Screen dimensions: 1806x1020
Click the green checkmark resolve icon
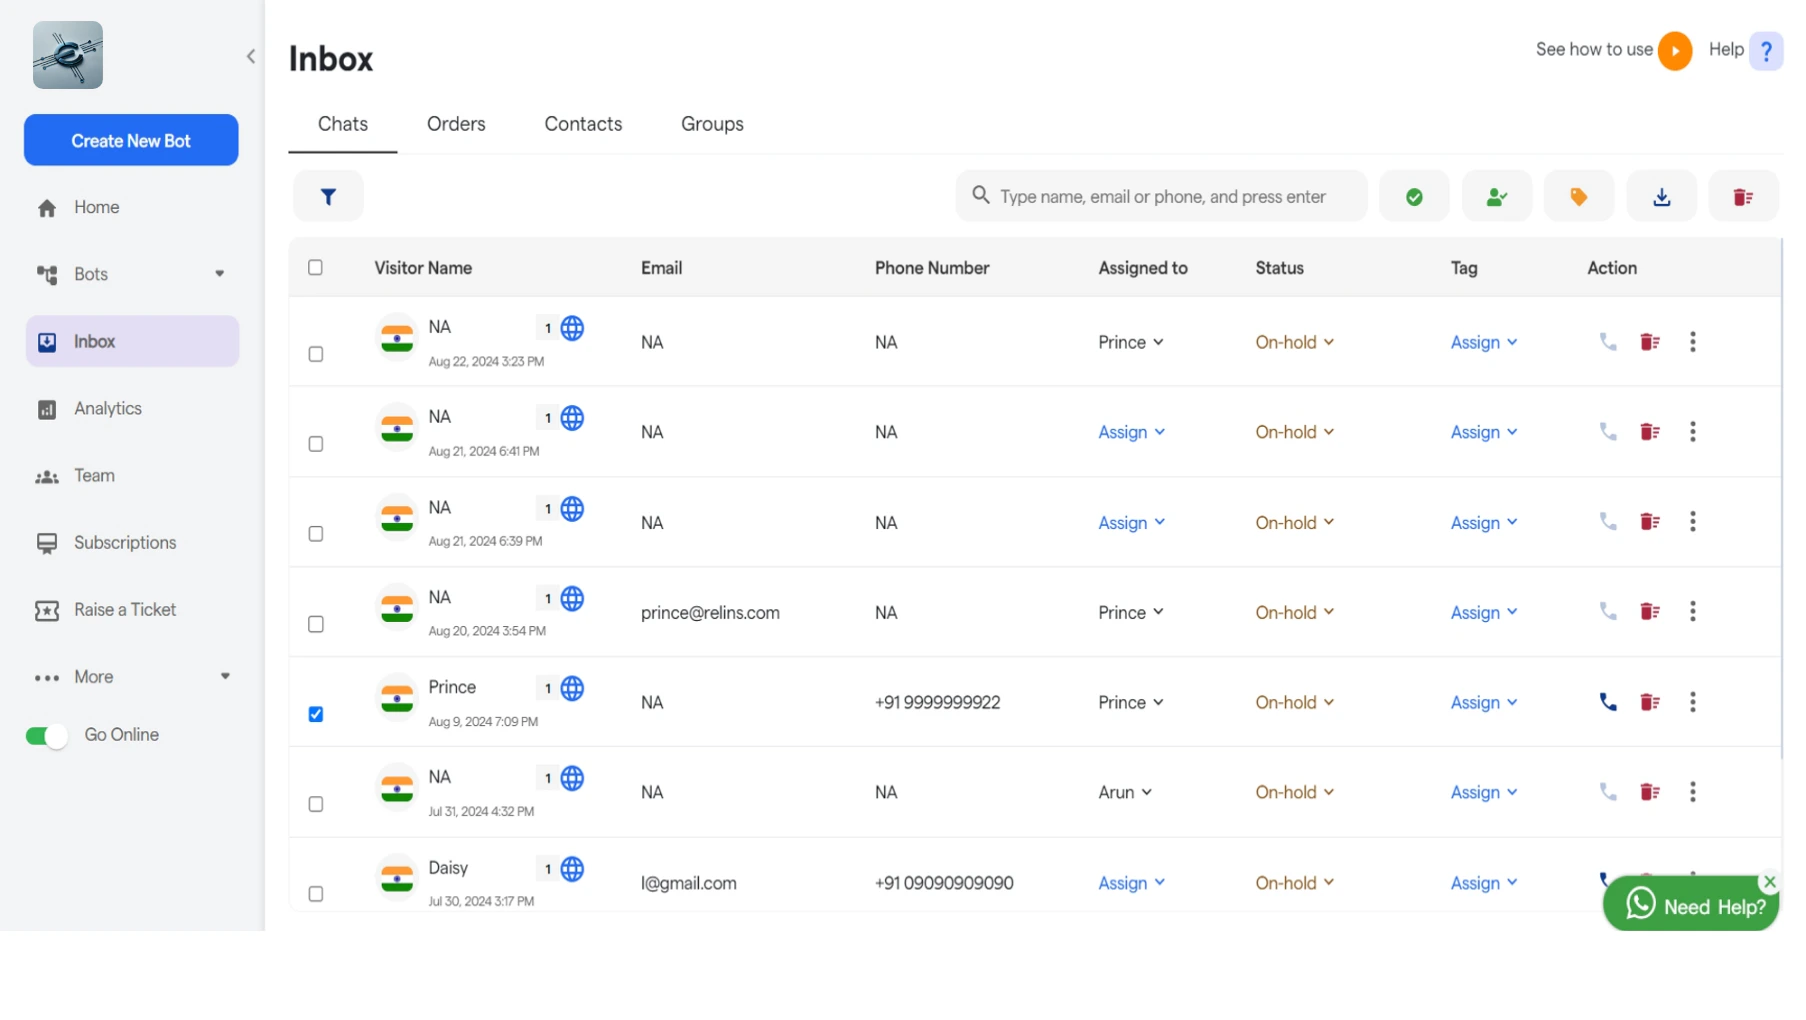point(1414,197)
